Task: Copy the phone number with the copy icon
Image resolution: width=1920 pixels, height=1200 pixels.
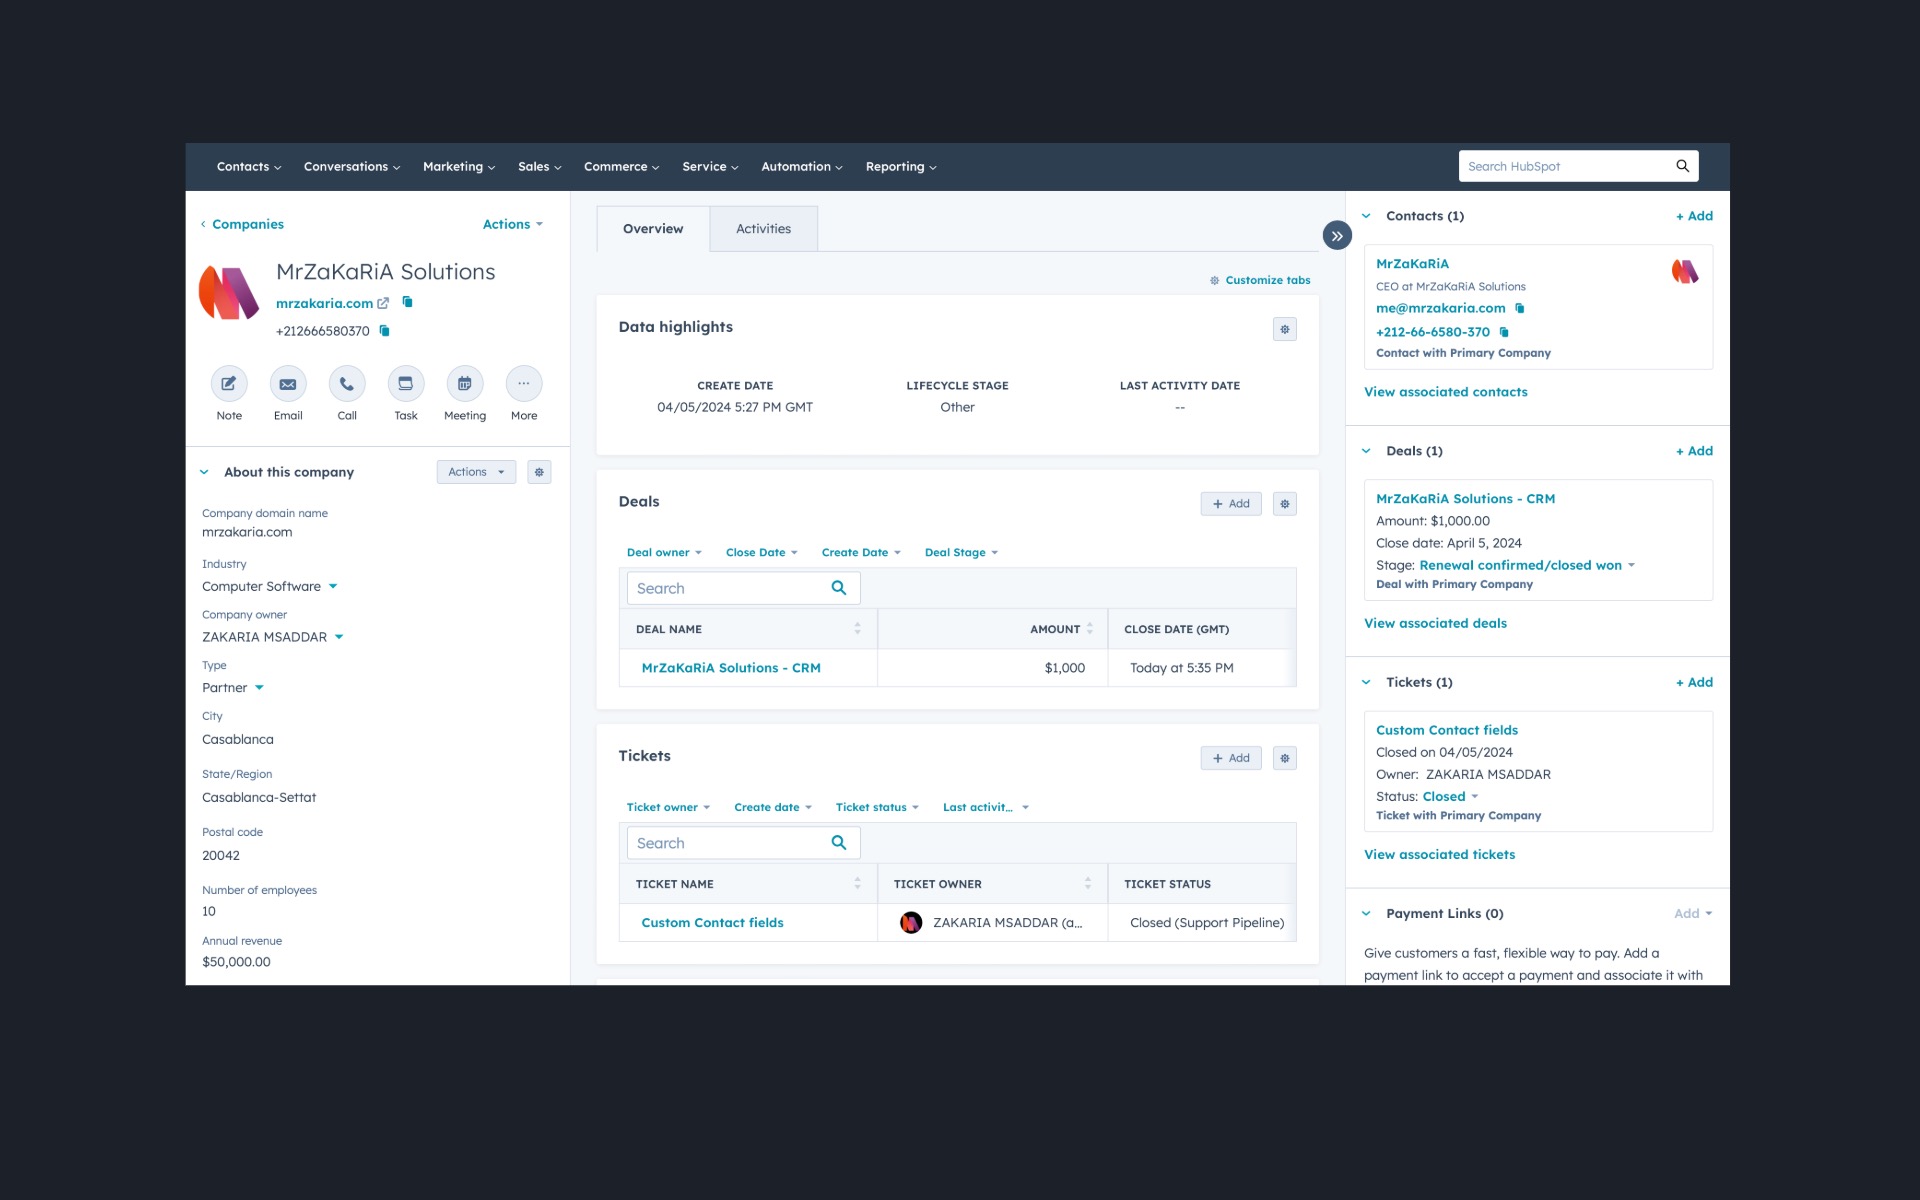Action: click(383, 330)
